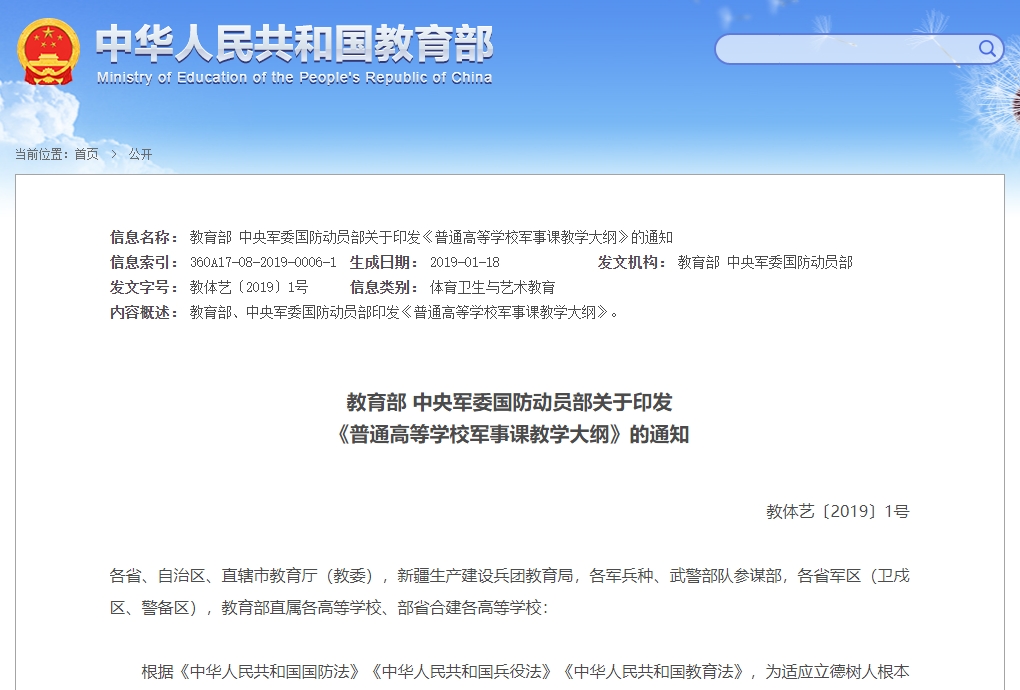Select 发文机构 value 教育部 中央军委国防动员部

click(x=765, y=263)
